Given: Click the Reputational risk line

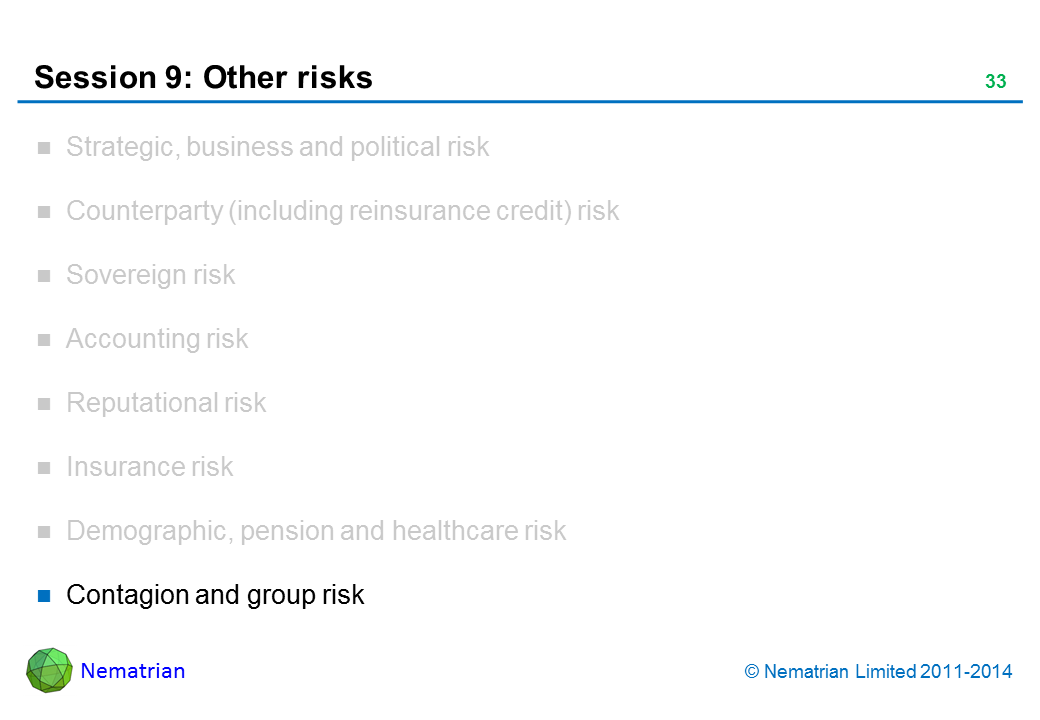Looking at the screenshot, I should click(166, 403).
